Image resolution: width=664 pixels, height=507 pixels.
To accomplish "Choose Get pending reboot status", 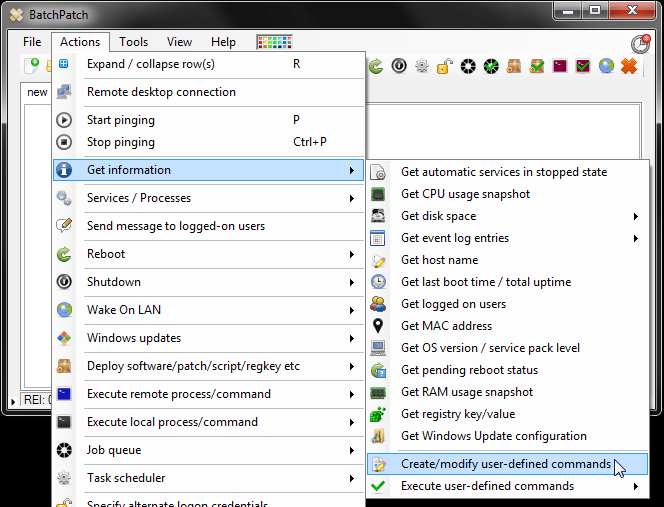I will (x=507, y=370).
